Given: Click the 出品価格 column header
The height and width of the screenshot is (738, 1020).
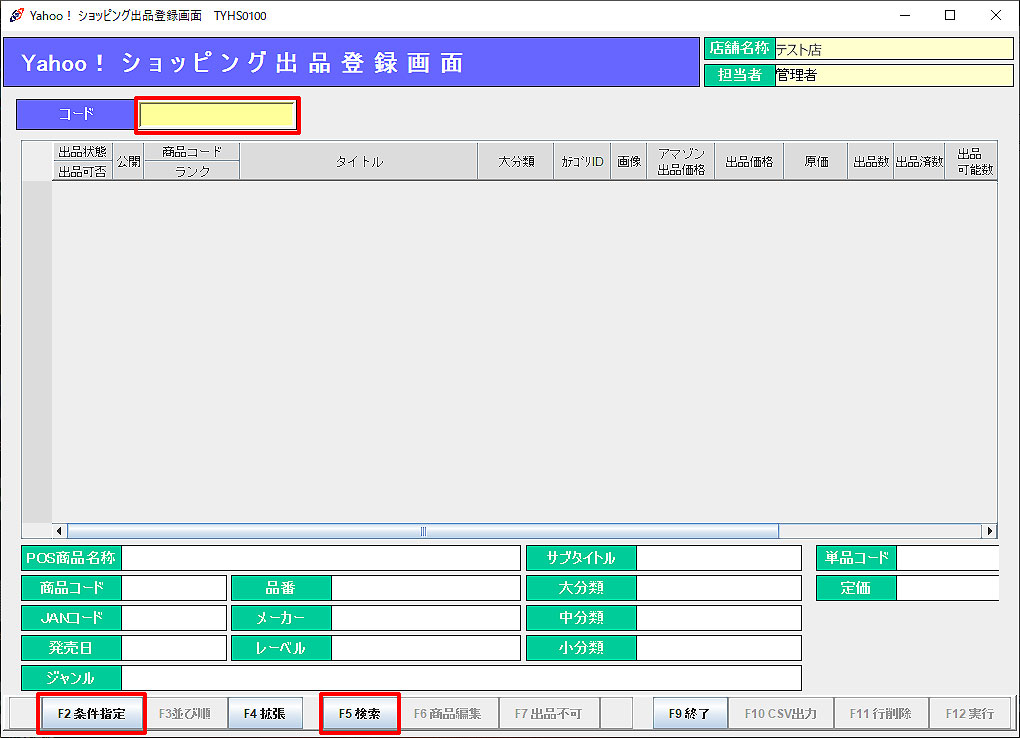Looking at the screenshot, I should [748, 161].
